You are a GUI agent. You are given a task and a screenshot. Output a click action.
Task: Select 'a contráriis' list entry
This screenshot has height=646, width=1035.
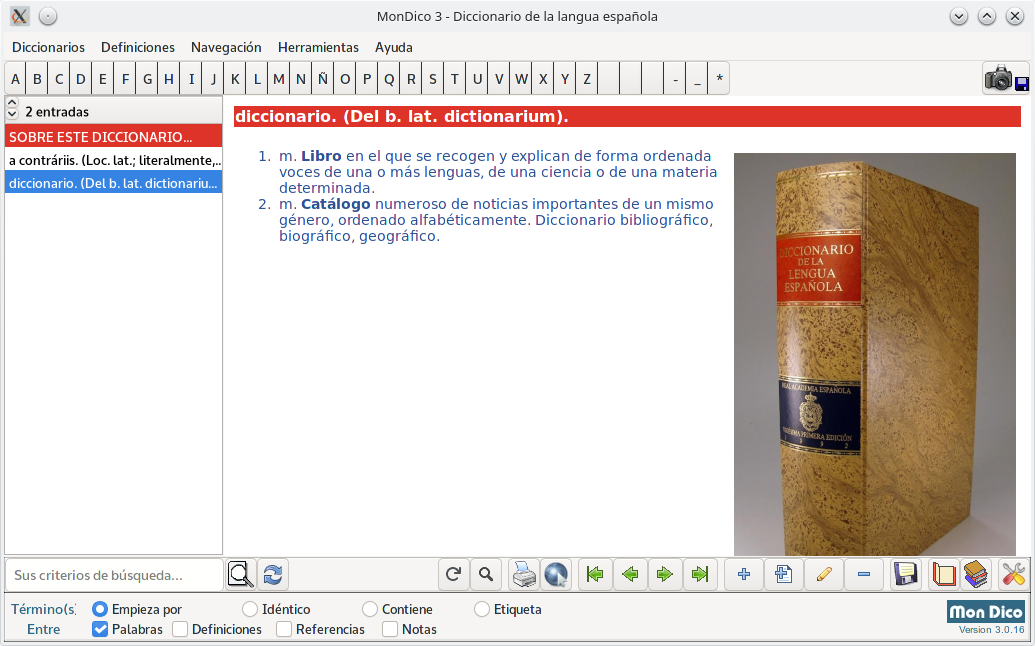click(114, 160)
